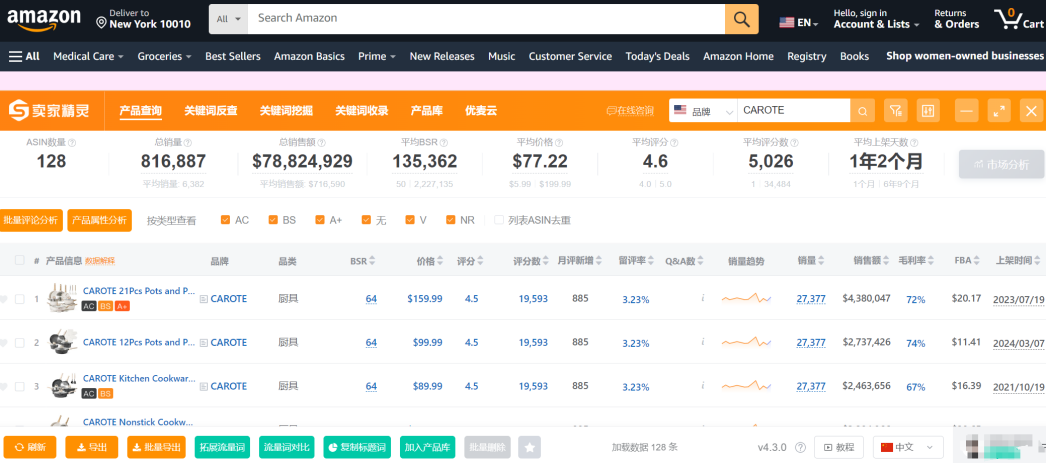The image size is (1046, 464).
Task: Click the 产品属性分析 button
Action: click(x=99, y=220)
